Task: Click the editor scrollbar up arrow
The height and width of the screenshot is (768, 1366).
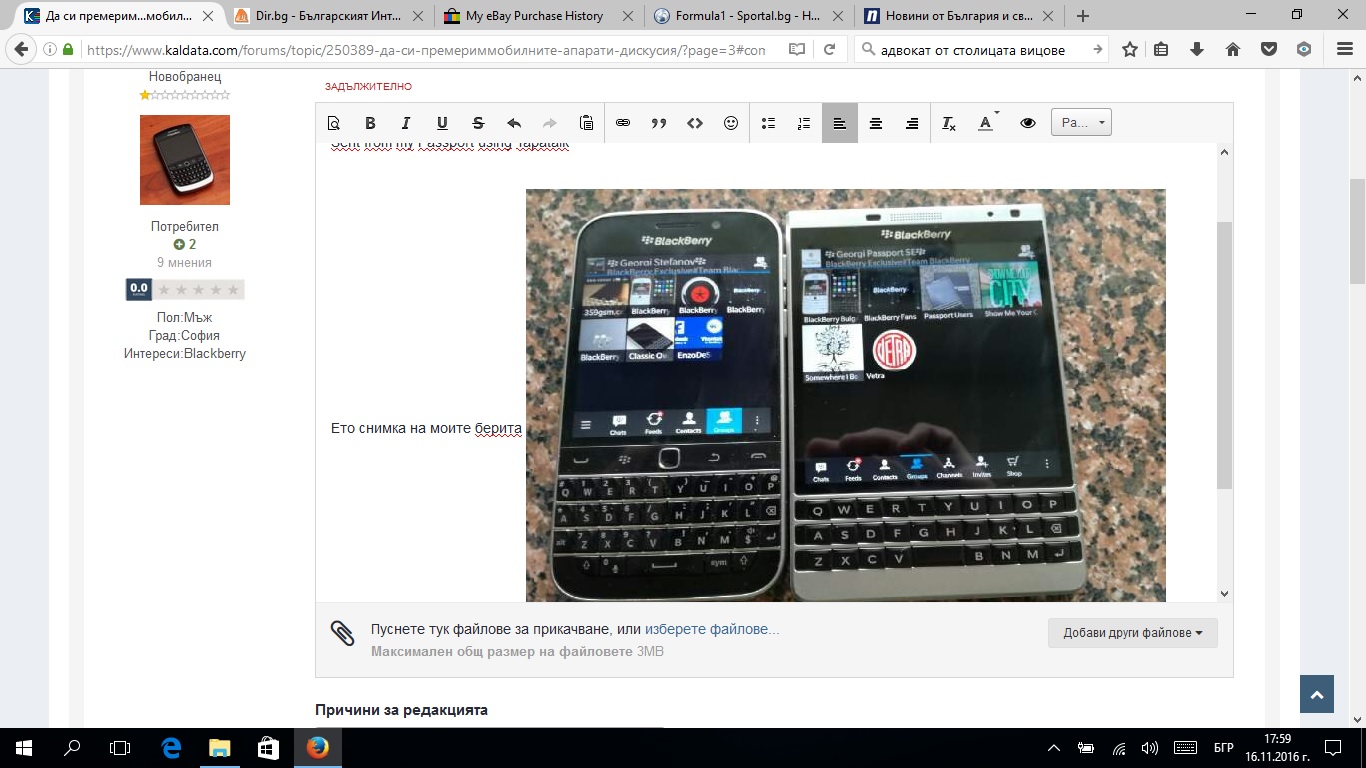Action: point(1225,152)
